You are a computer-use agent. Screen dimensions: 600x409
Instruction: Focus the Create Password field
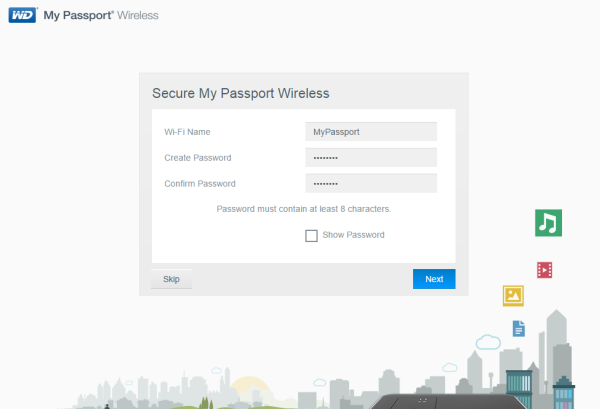tap(371, 157)
